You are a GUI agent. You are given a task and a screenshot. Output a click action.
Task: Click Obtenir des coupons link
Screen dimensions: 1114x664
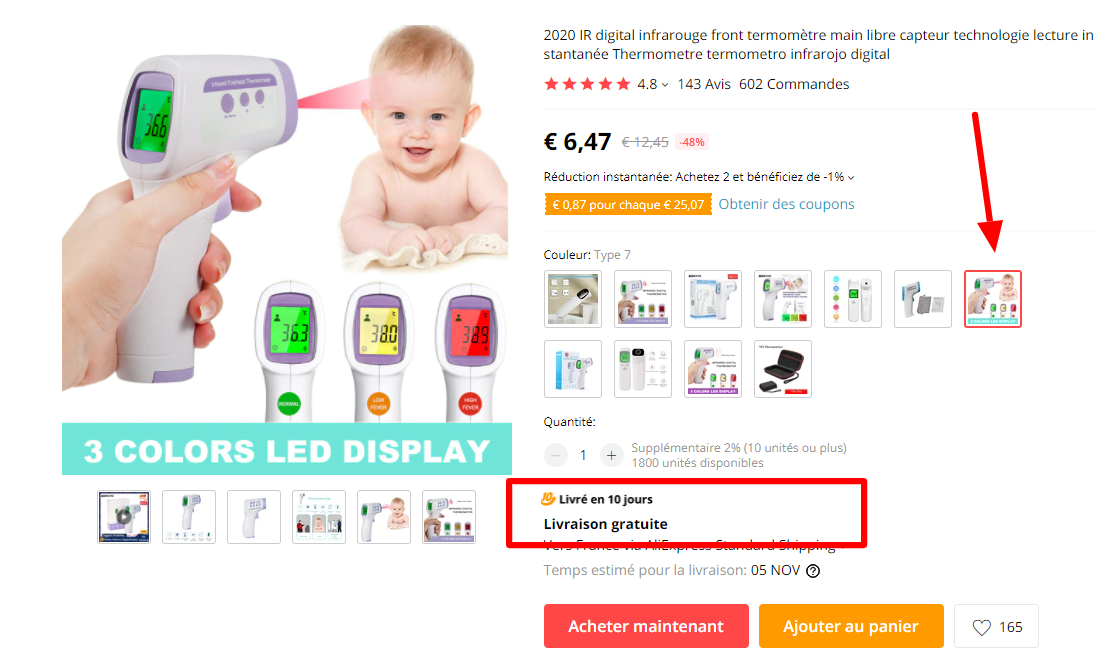(x=786, y=204)
